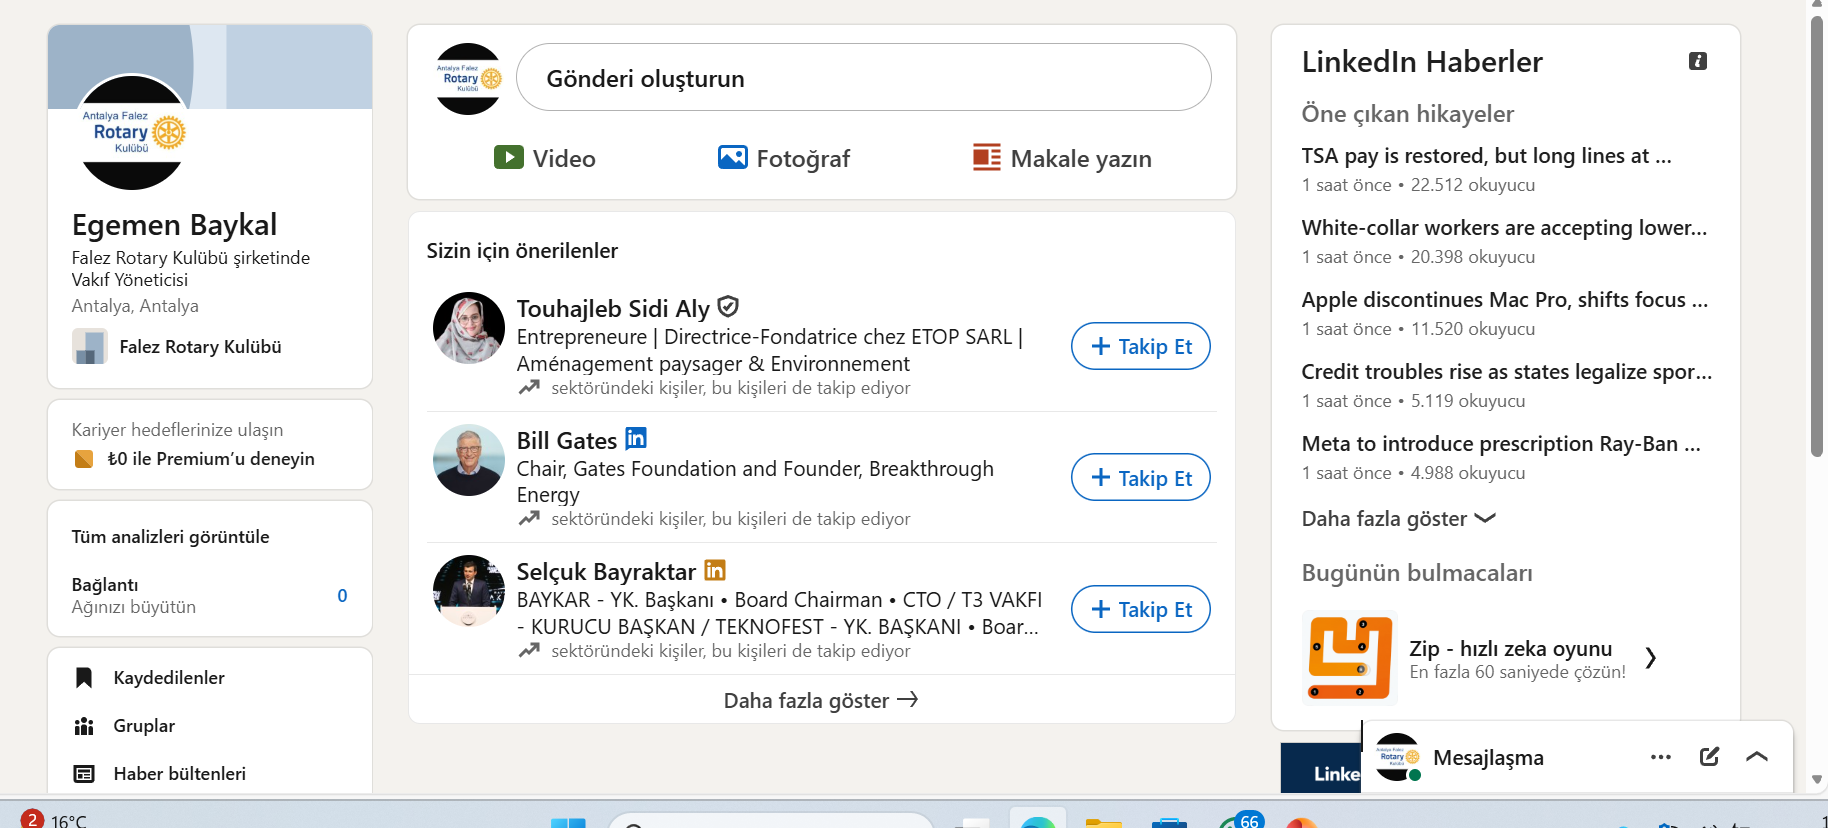Screen dimensions: 1828x828
Task: Click the Gönderi oluşturun post field
Action: pos(863,78)
